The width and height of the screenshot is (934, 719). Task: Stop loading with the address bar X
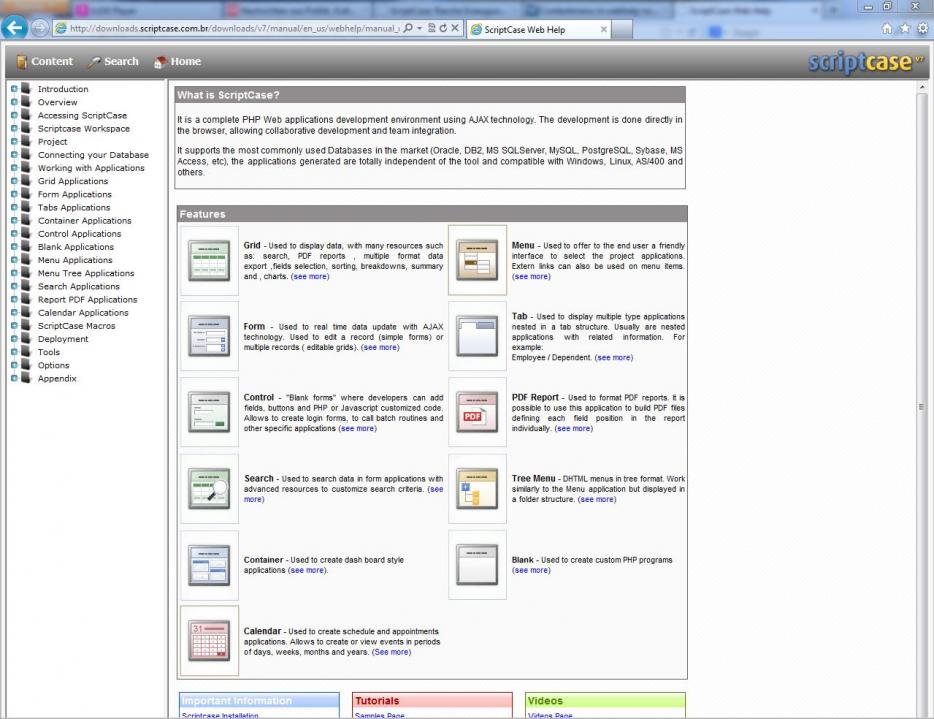[x=455, y=28]
